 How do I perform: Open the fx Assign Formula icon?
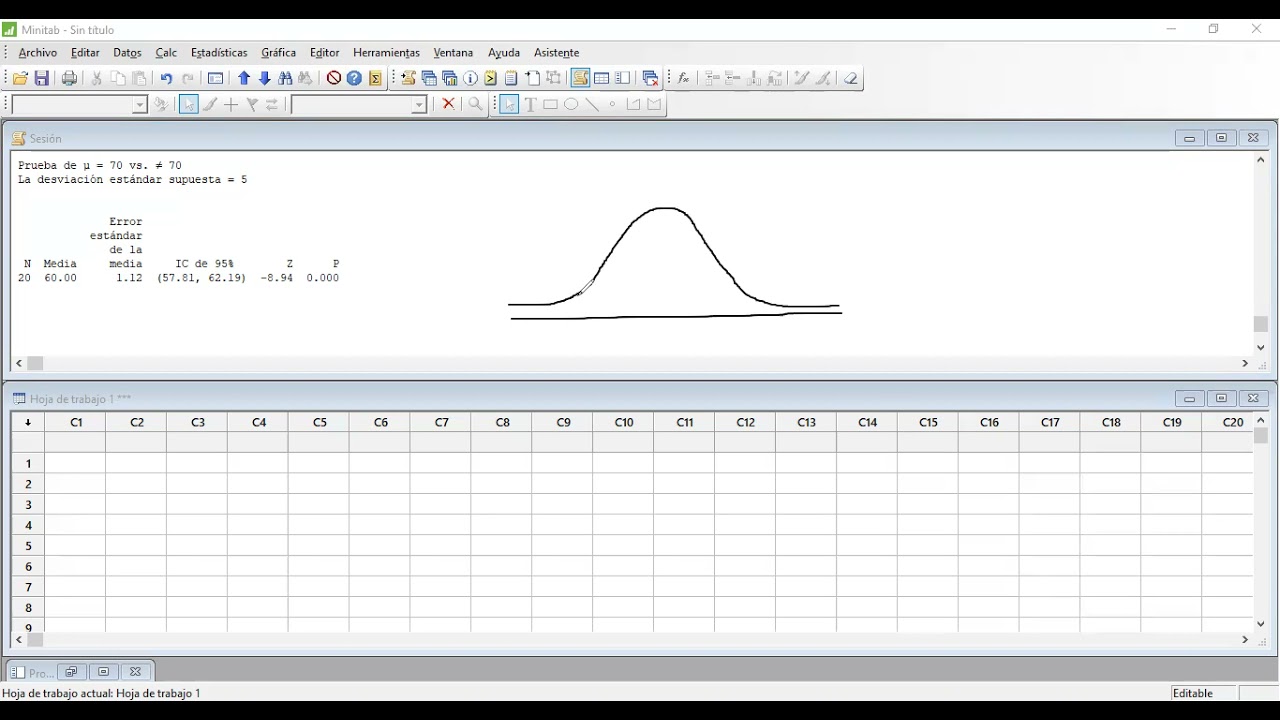(684, 78)
